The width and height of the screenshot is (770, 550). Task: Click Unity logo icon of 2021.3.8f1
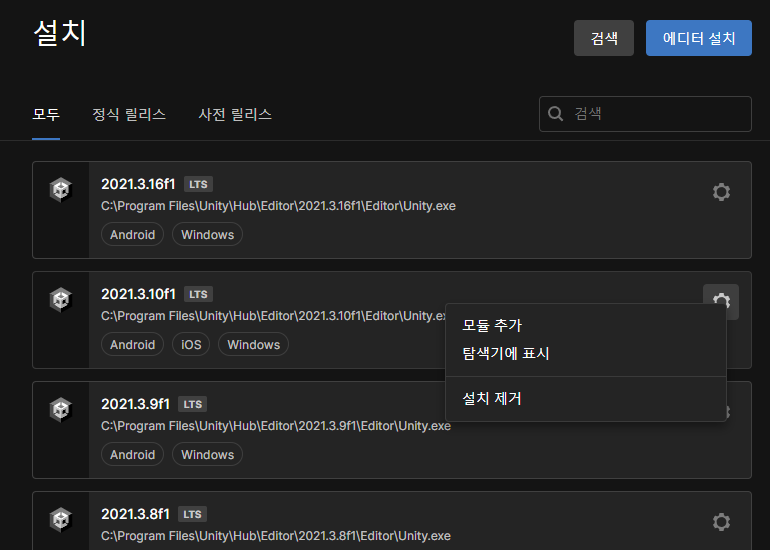pos(61,520)
